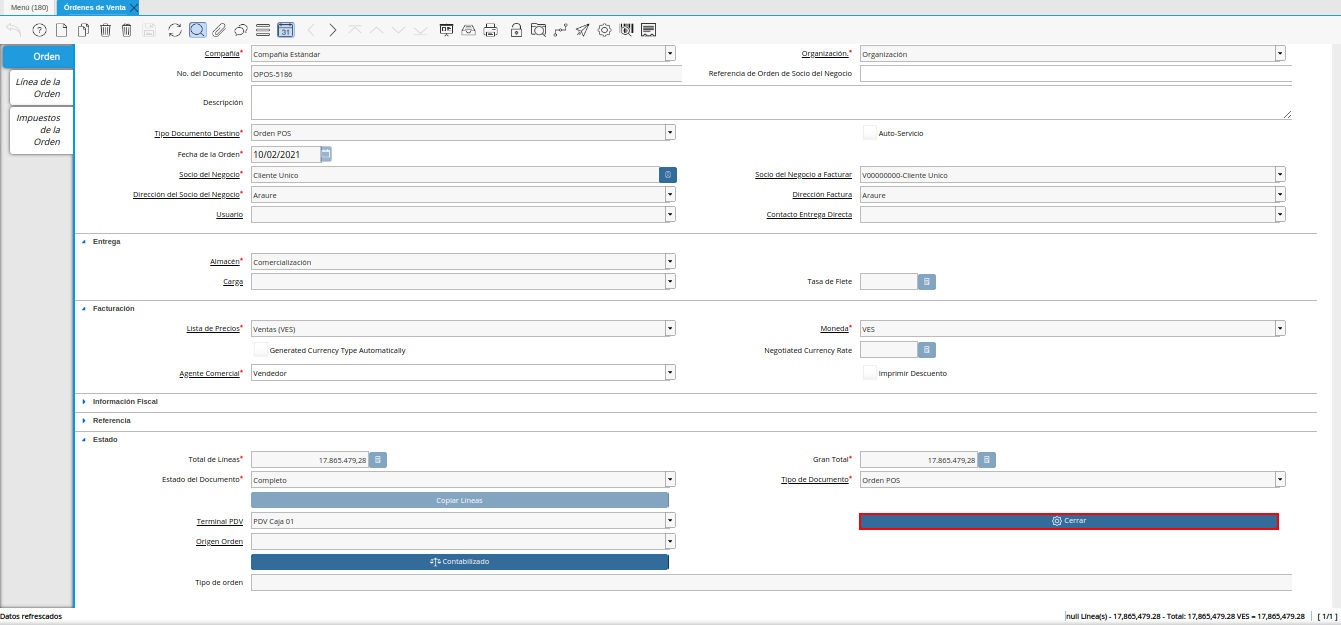
Task: Click the Attachment paperclip icon
Action: point(218,30)
